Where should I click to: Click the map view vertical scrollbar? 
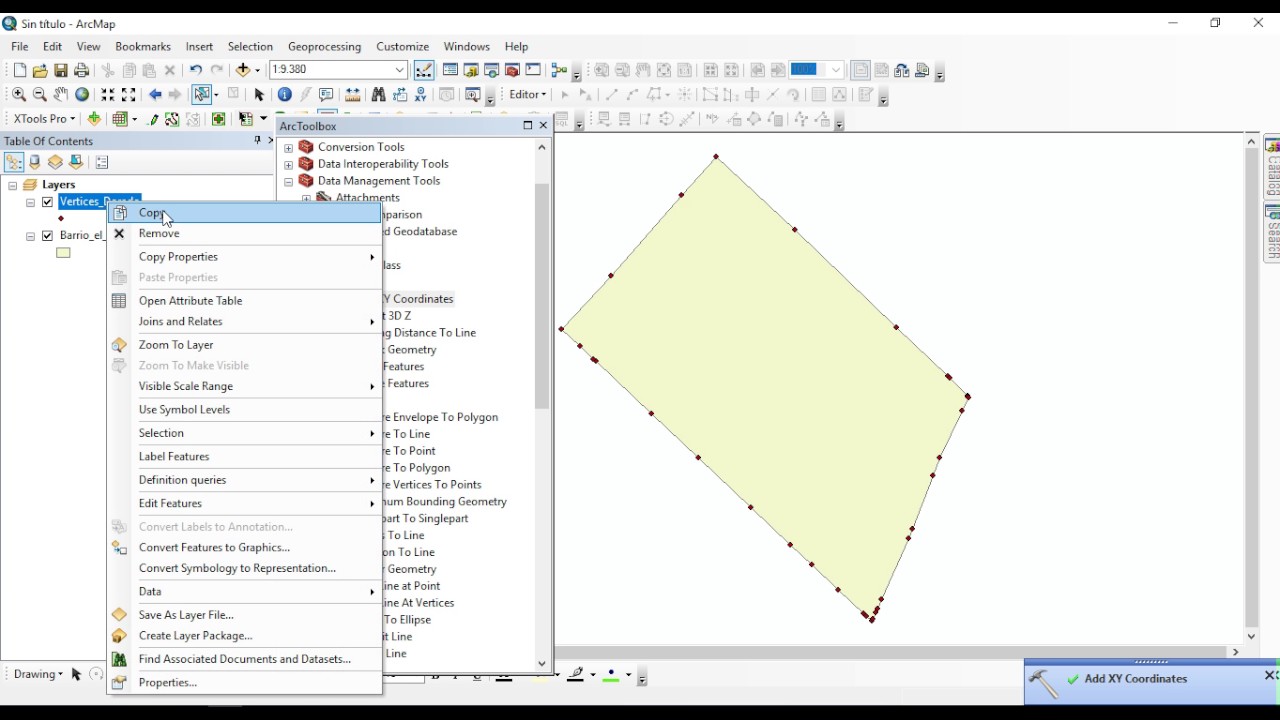tap(1251, 387)
